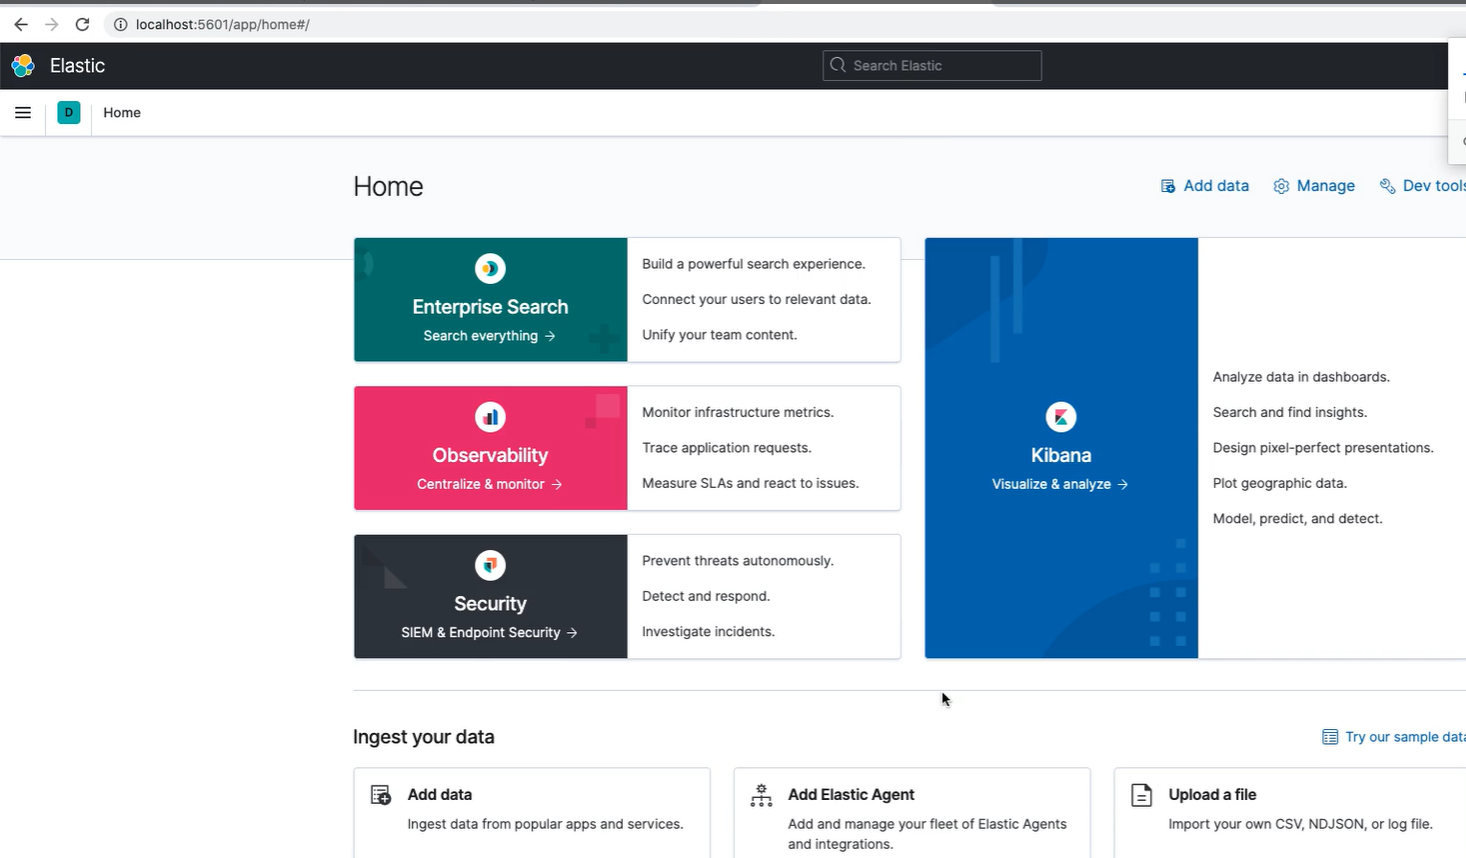
Task: Click the browser forward arrow
Action: pos(52,24)
